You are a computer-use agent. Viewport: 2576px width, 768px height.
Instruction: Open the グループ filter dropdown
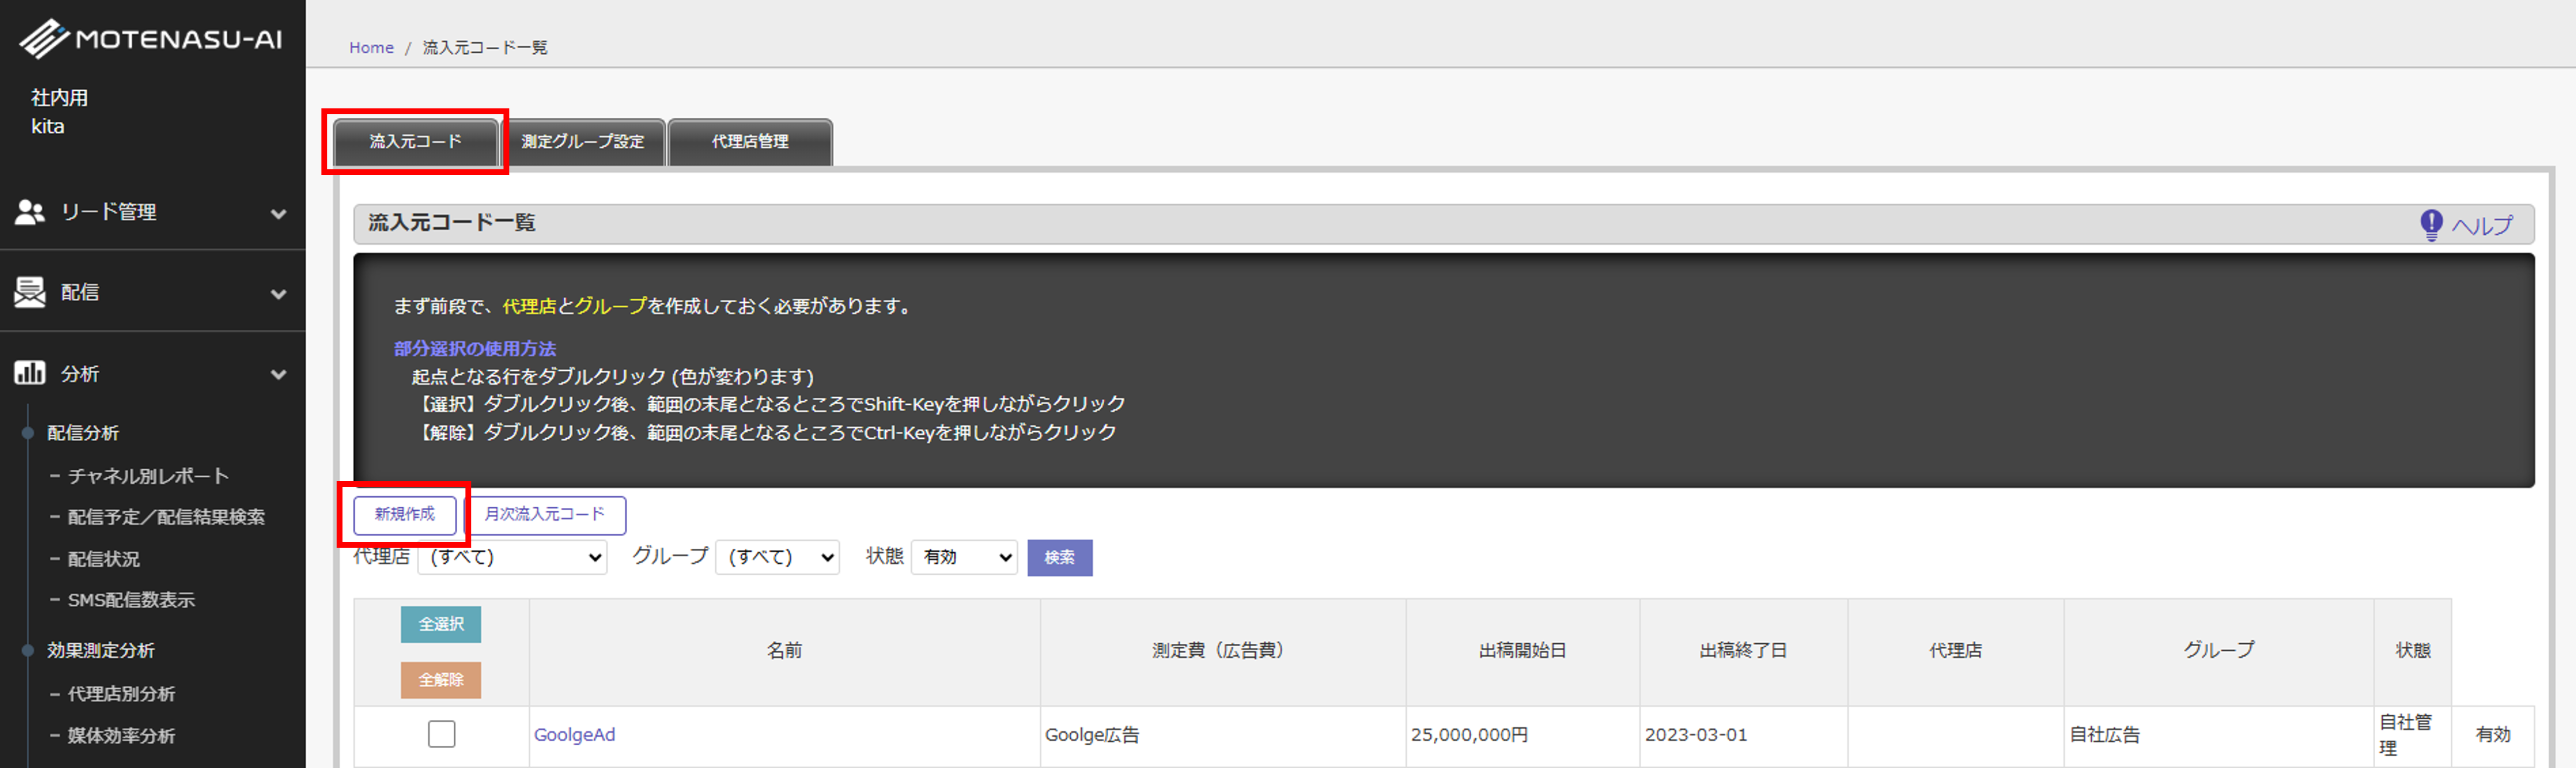[778, 557]
